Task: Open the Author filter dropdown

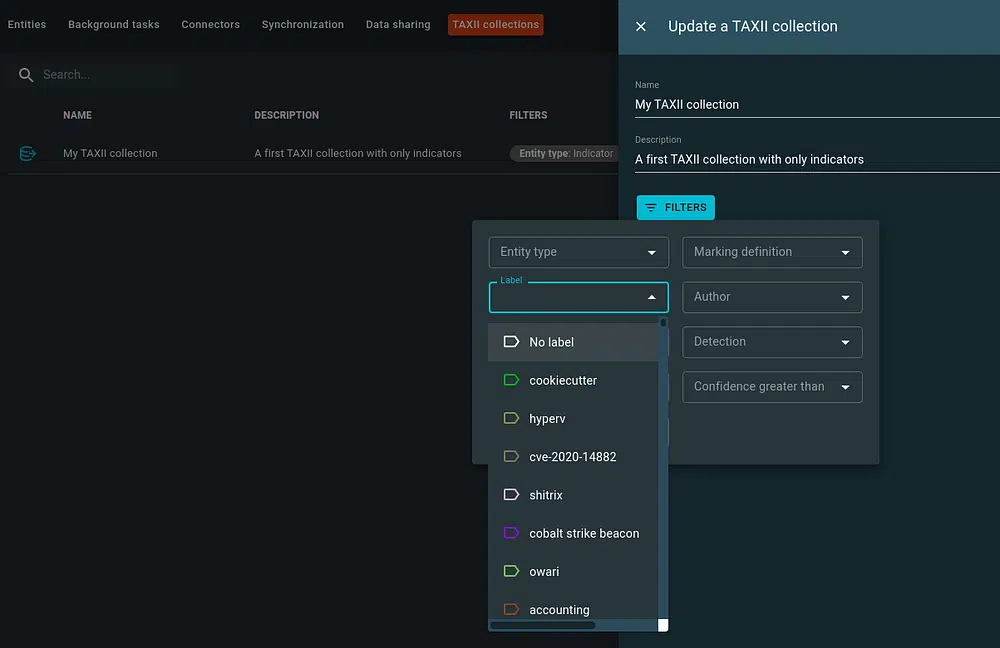Action: point(772,297)
